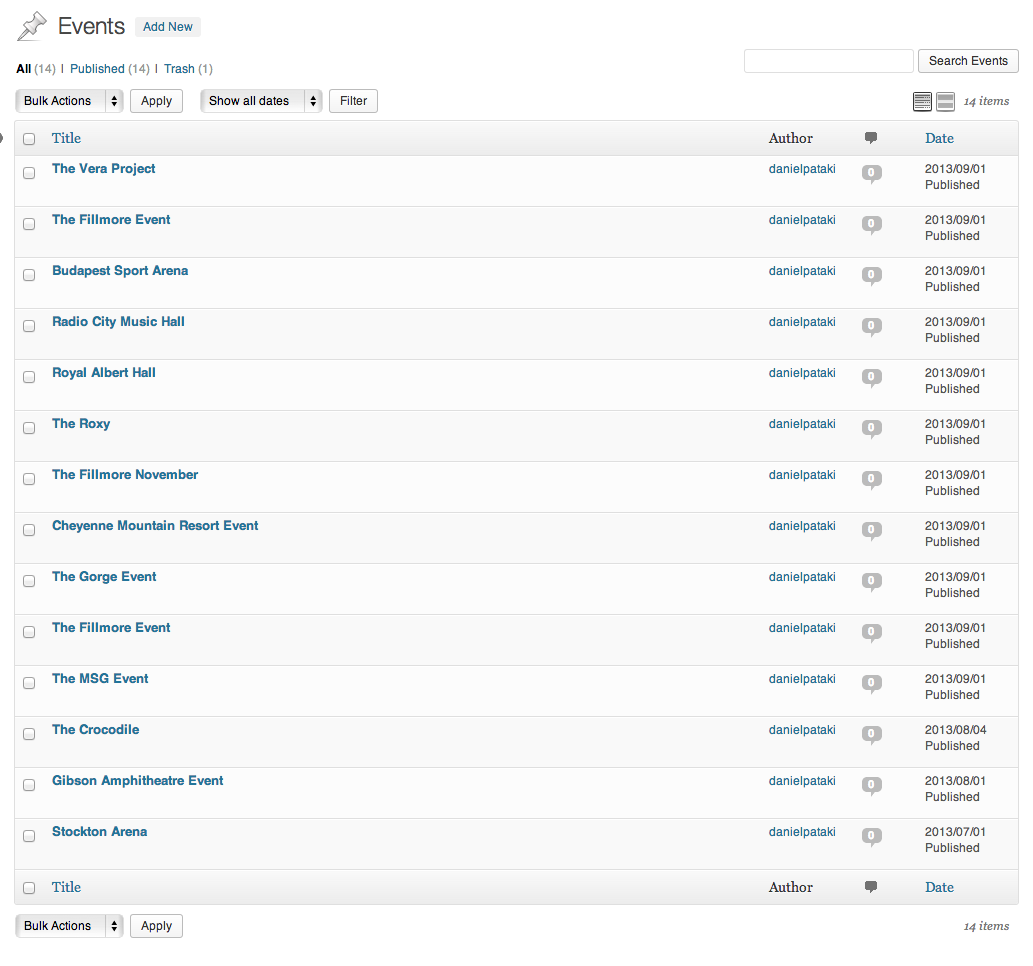Select The Crocodile checkbox

(29, 734)
